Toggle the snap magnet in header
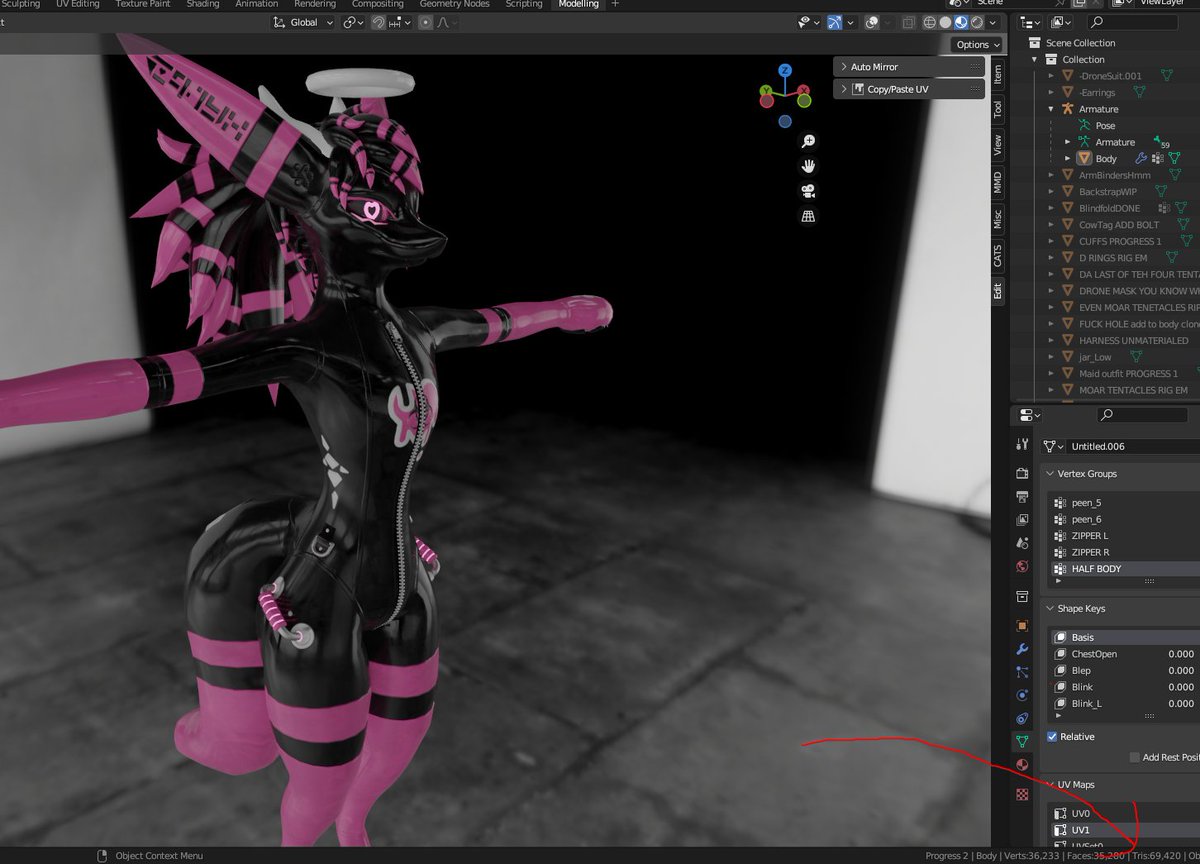Image resolution: width=1200 pixels, height=864 pixels. pos(380,22)
